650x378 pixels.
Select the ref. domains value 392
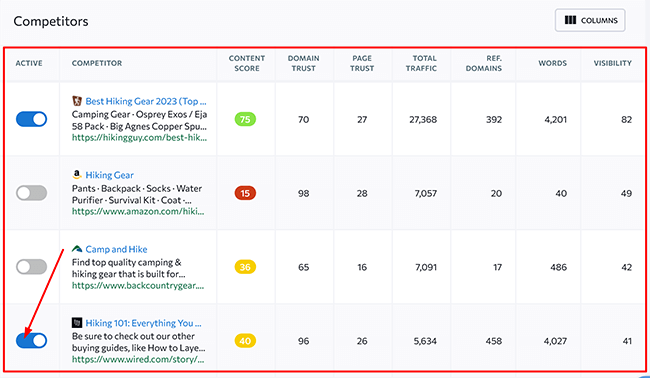click(x=494, y=119)
